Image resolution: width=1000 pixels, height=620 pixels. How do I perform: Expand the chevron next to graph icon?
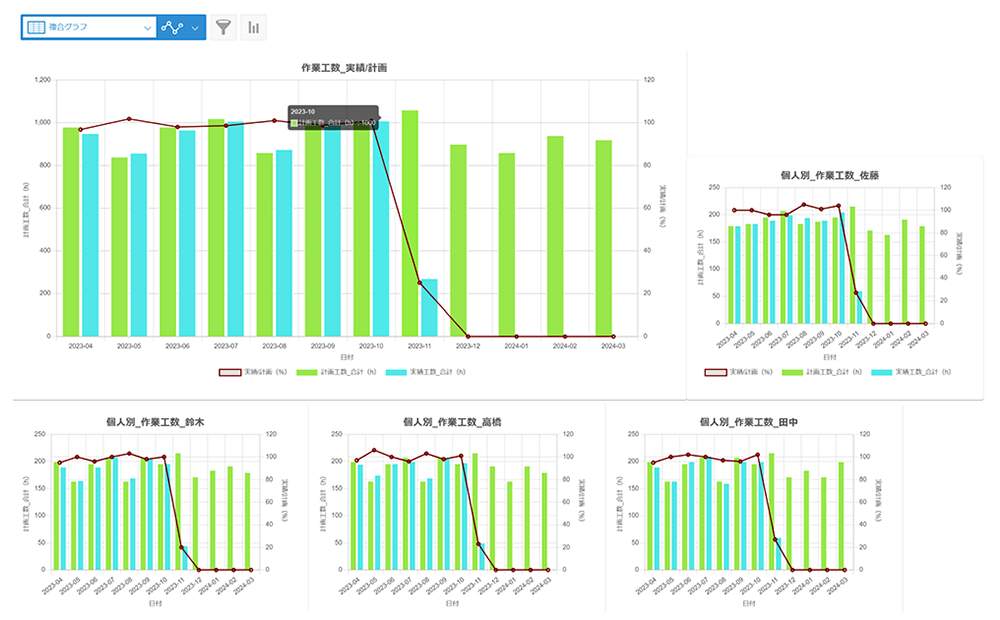coord(195,27)
